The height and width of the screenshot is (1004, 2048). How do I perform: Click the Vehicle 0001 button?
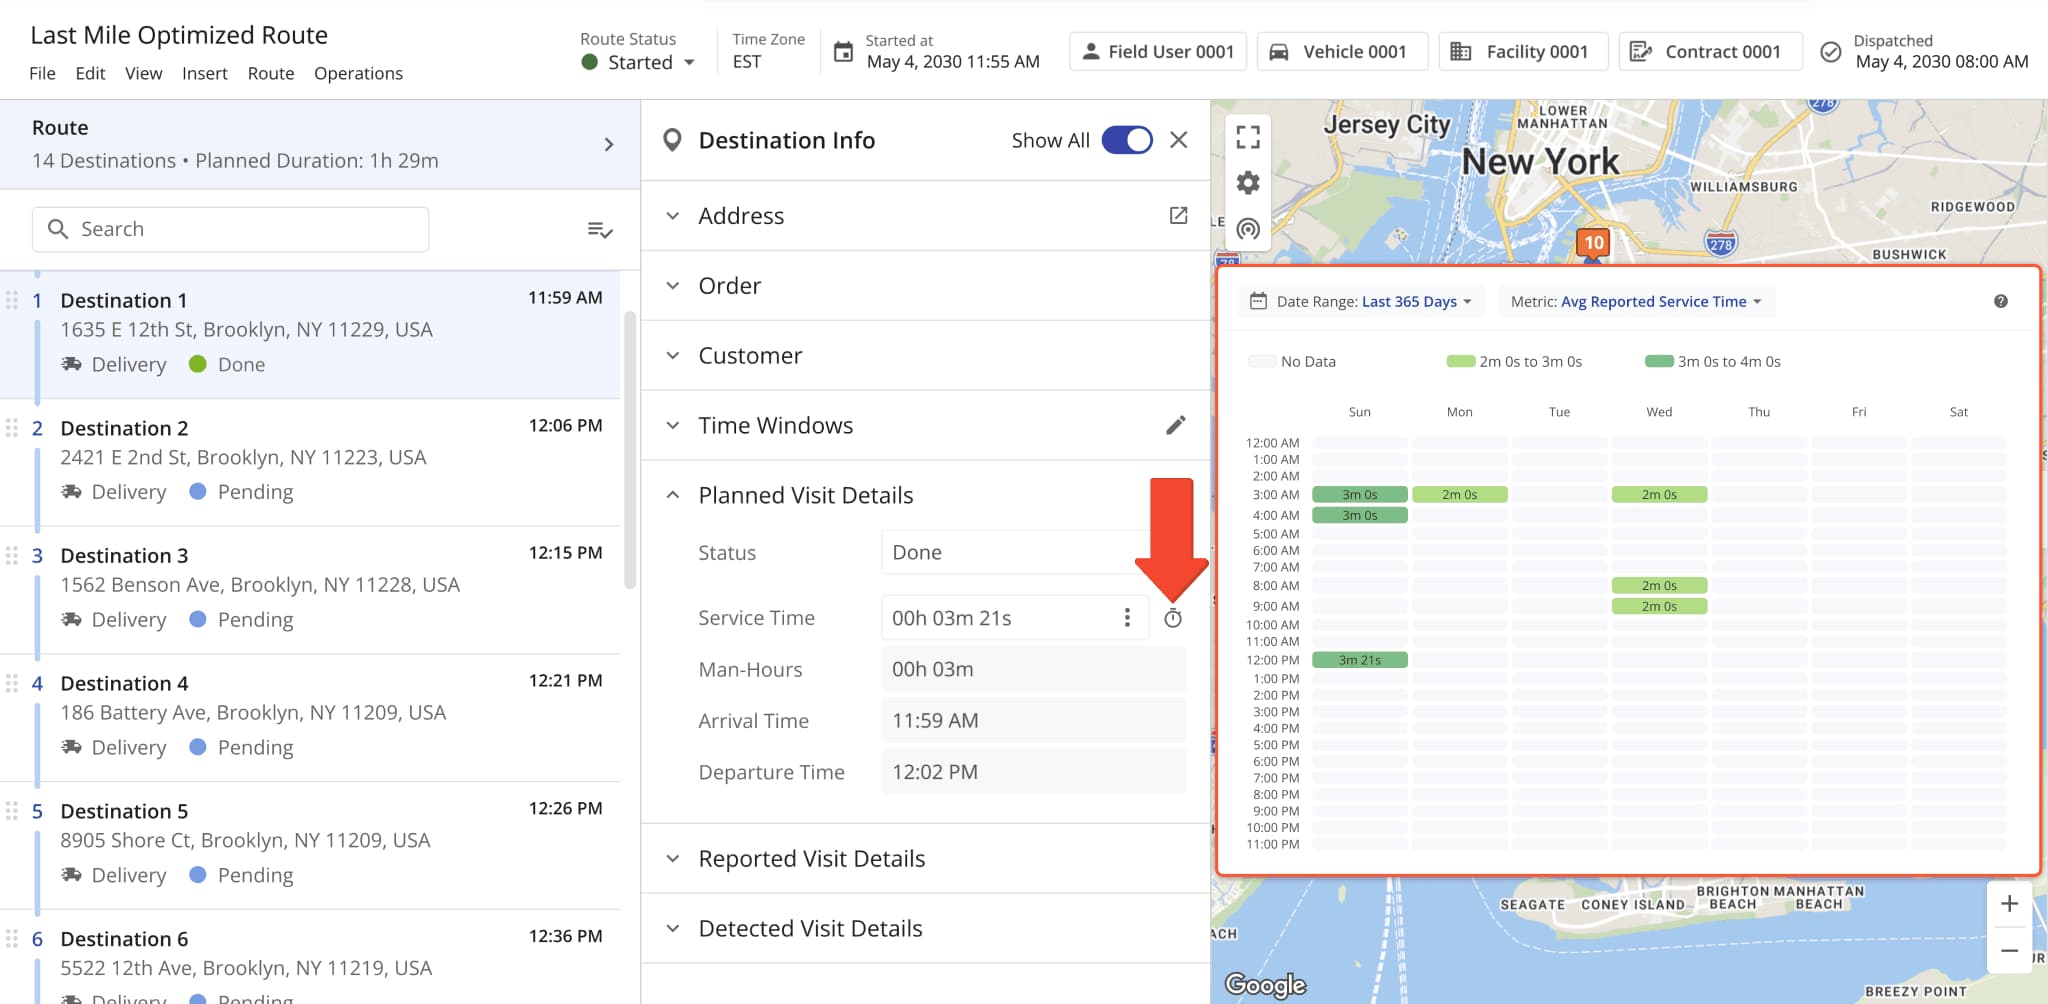coord(1341,52)
